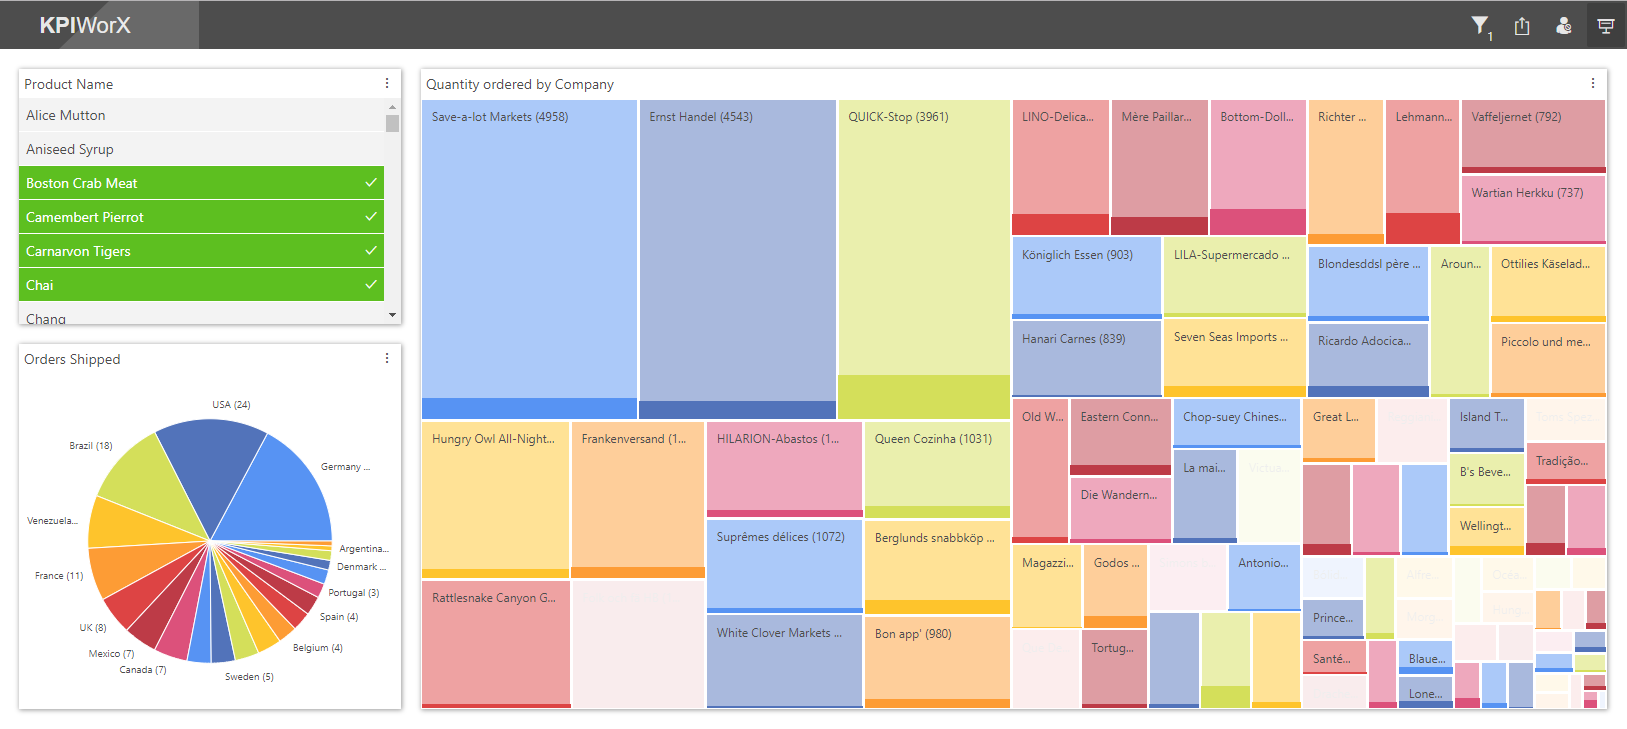Image resolution: width=1627 pixels, height=729 pixels.
Task: Select LILA-Supermercado treemap tile
Action: click(x=1235, y=277)
